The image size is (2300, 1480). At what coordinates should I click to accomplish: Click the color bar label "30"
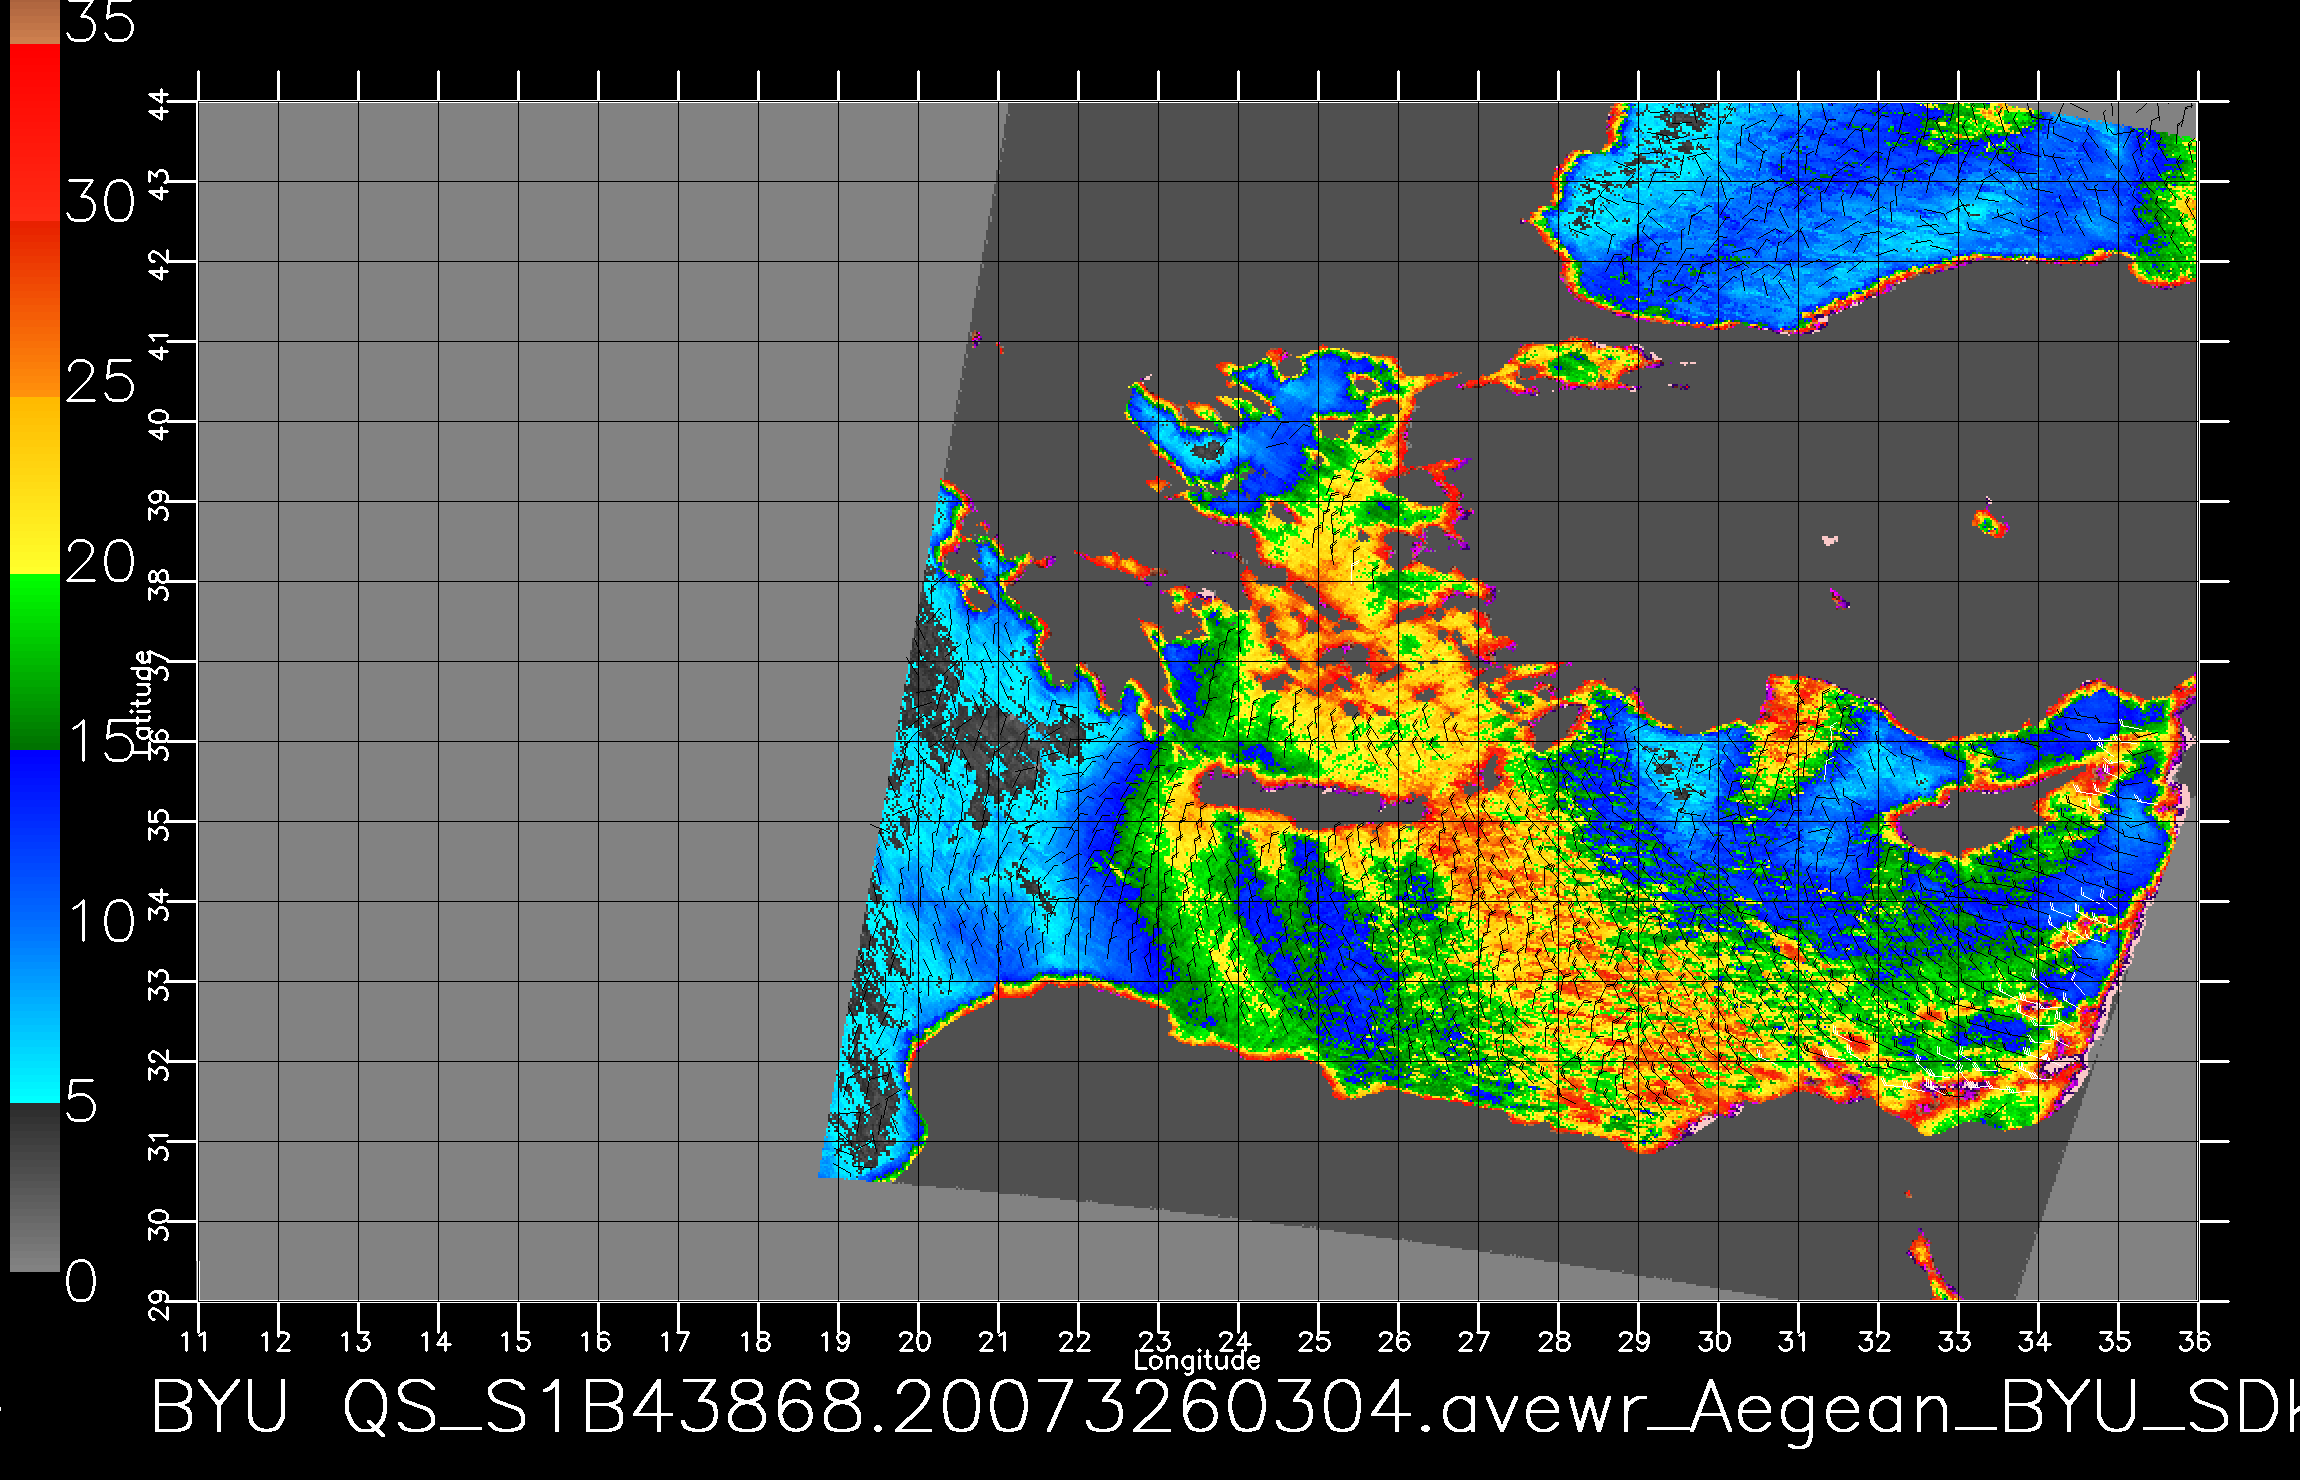[x=100, y=202]
